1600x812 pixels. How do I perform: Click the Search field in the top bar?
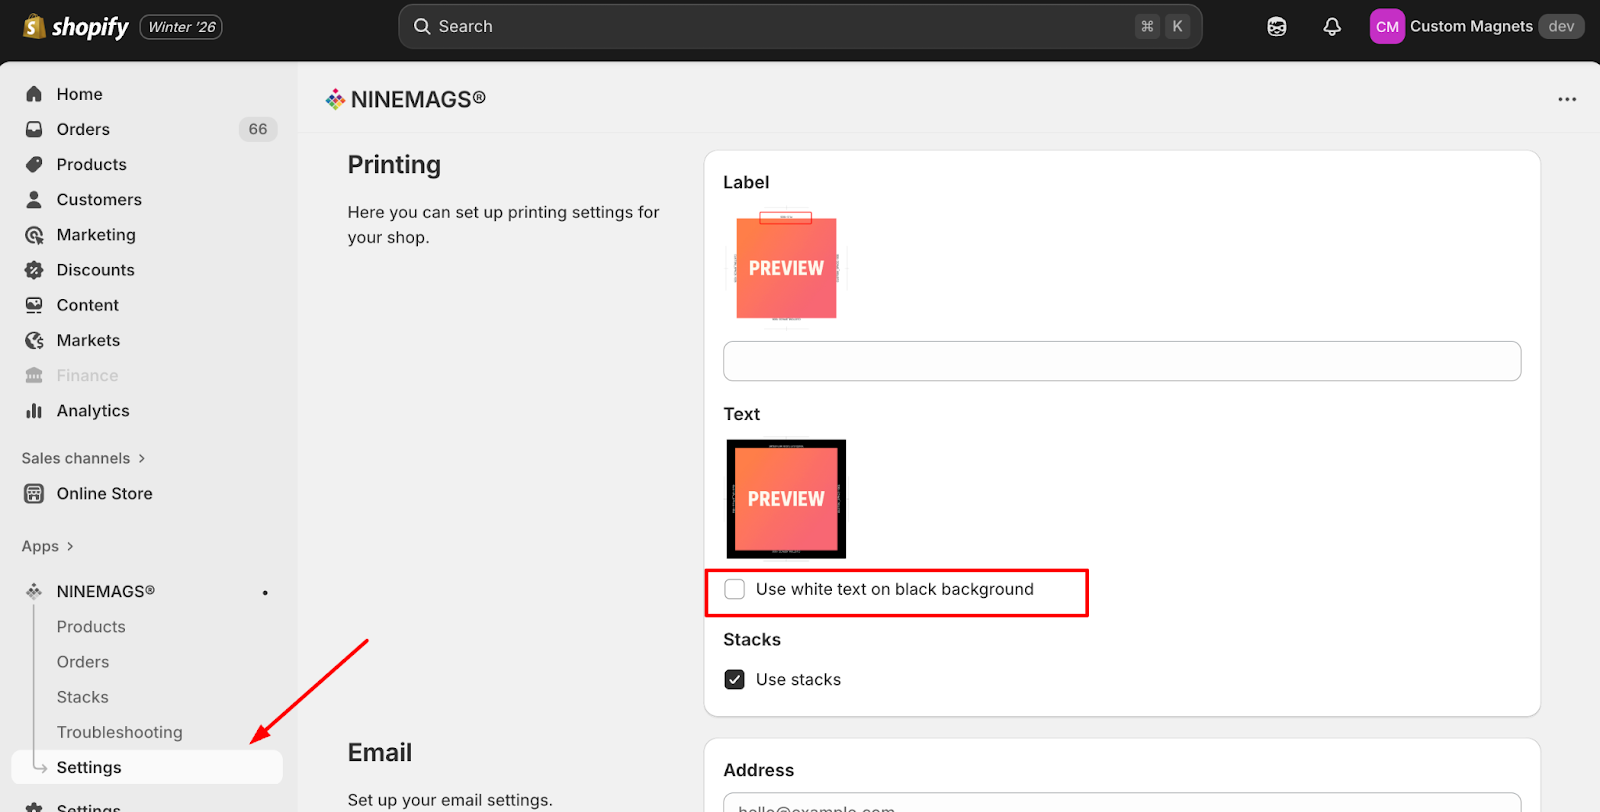point(800,26)
